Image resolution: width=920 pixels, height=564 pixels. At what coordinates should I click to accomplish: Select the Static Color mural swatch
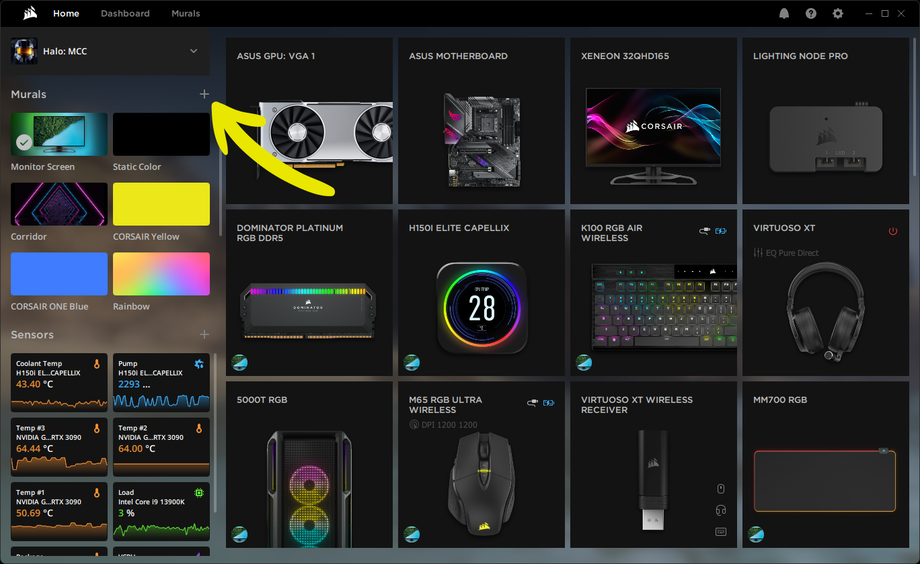(161, 134)
